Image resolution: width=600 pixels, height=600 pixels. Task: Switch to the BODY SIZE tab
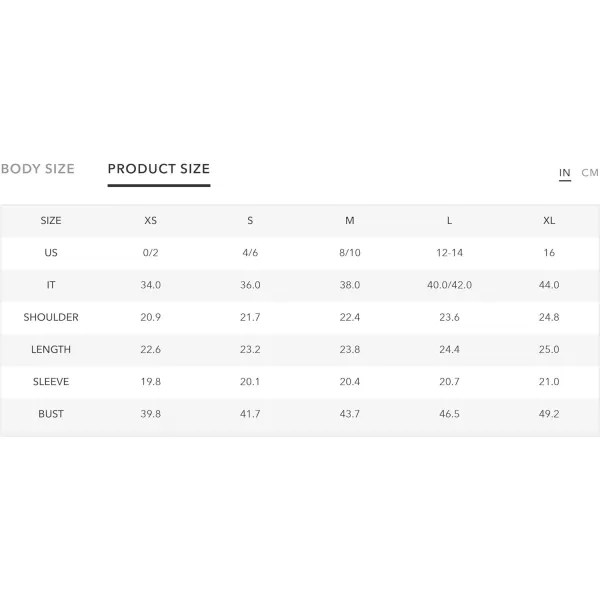click(38, 169)
